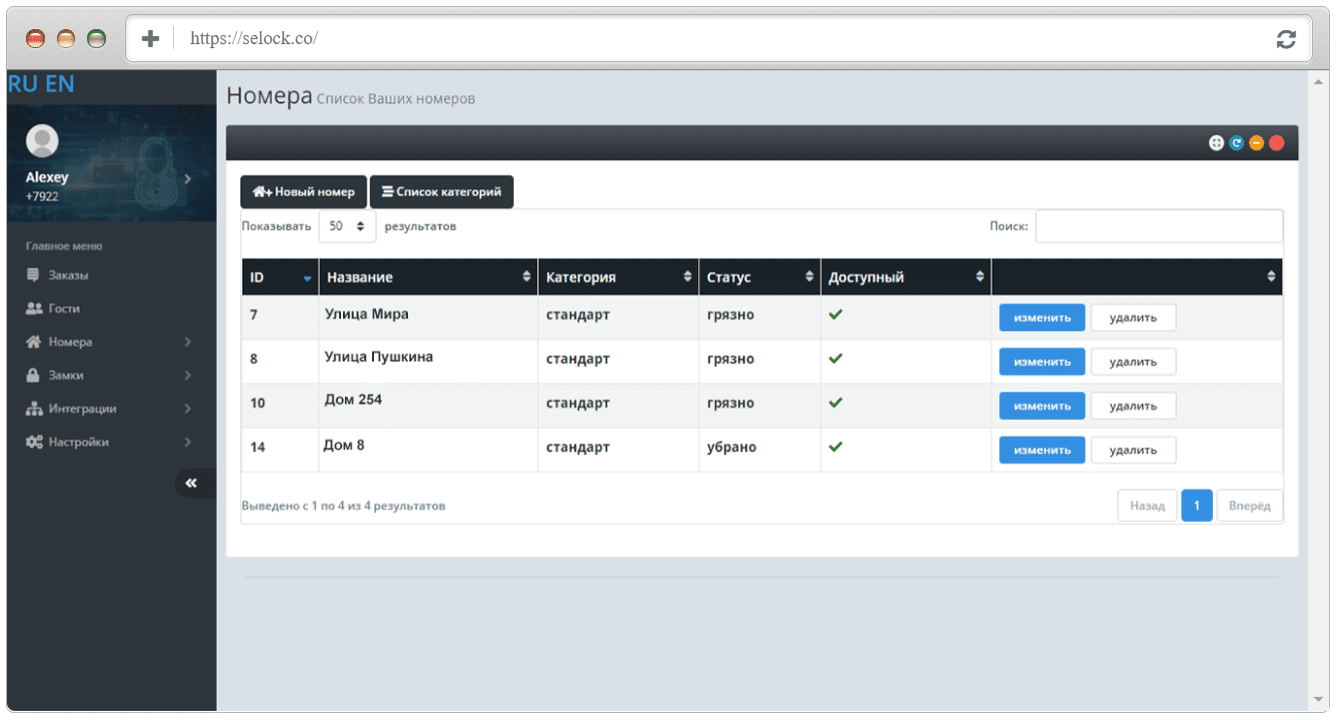This screenshot has width=1340, height=720.
Task: Sort table by Название column
Action: click(428, 277)
